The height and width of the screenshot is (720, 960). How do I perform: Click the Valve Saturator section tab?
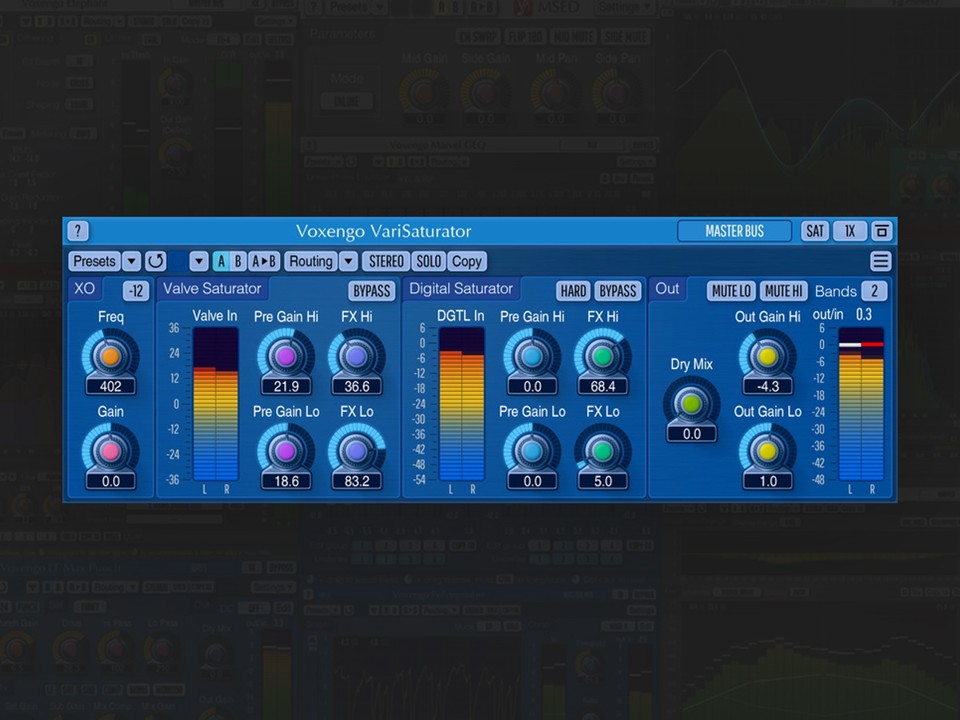tap(212, 288)
